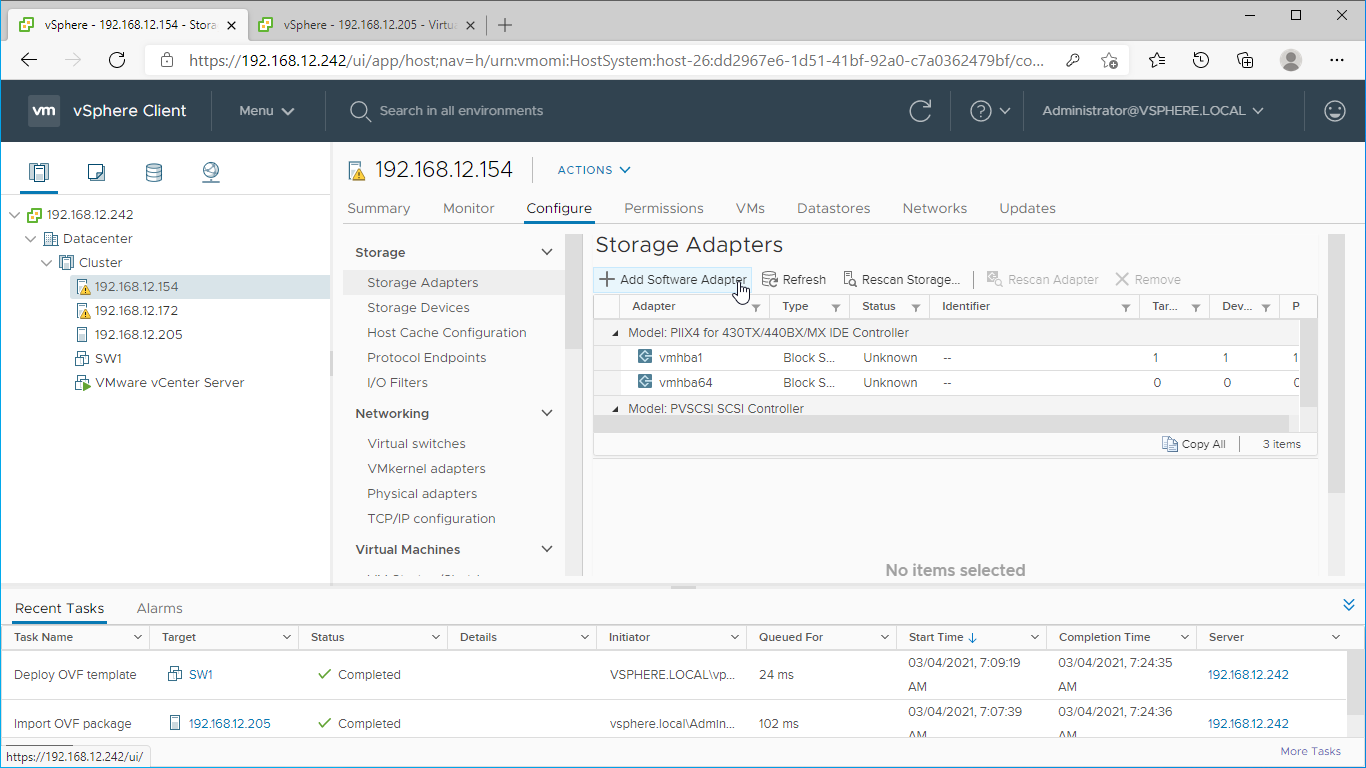Open the SW1 target link in tasks
The height and width of the screenshot is (768, 1366).
point(201,675)
